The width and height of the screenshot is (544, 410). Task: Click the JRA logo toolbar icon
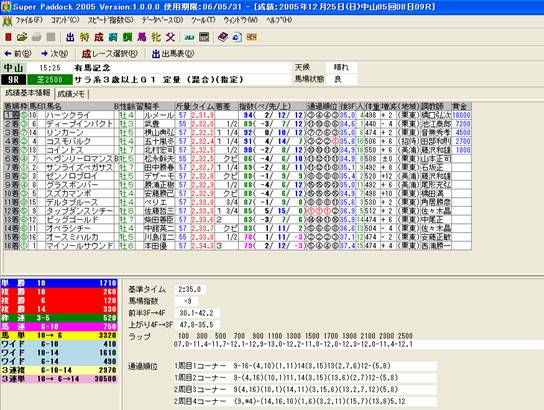(189, 37)
